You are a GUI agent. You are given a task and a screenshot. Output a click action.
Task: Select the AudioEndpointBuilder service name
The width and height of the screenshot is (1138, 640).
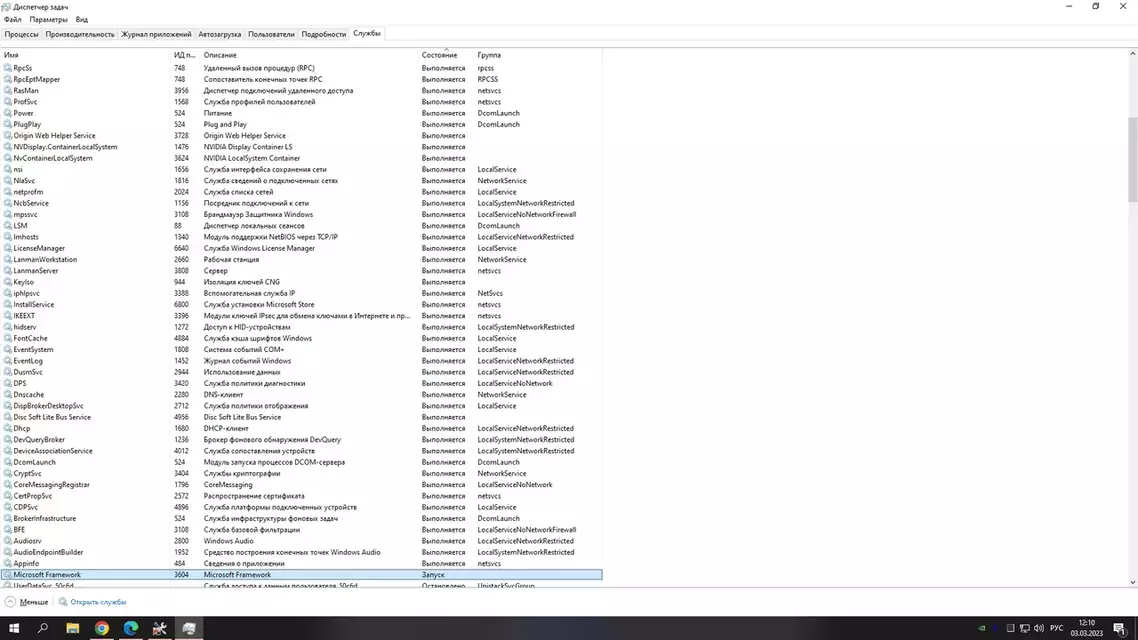coord(48,552)
